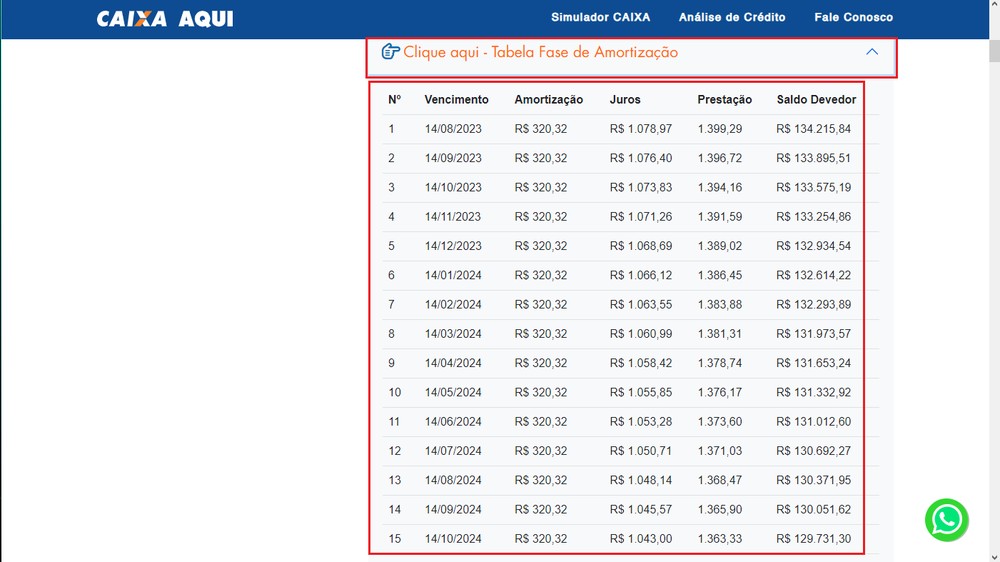The image size is (1000, 562).
Task: Open the WhatsApp chat icon
Action: click(x=946, y=520)
